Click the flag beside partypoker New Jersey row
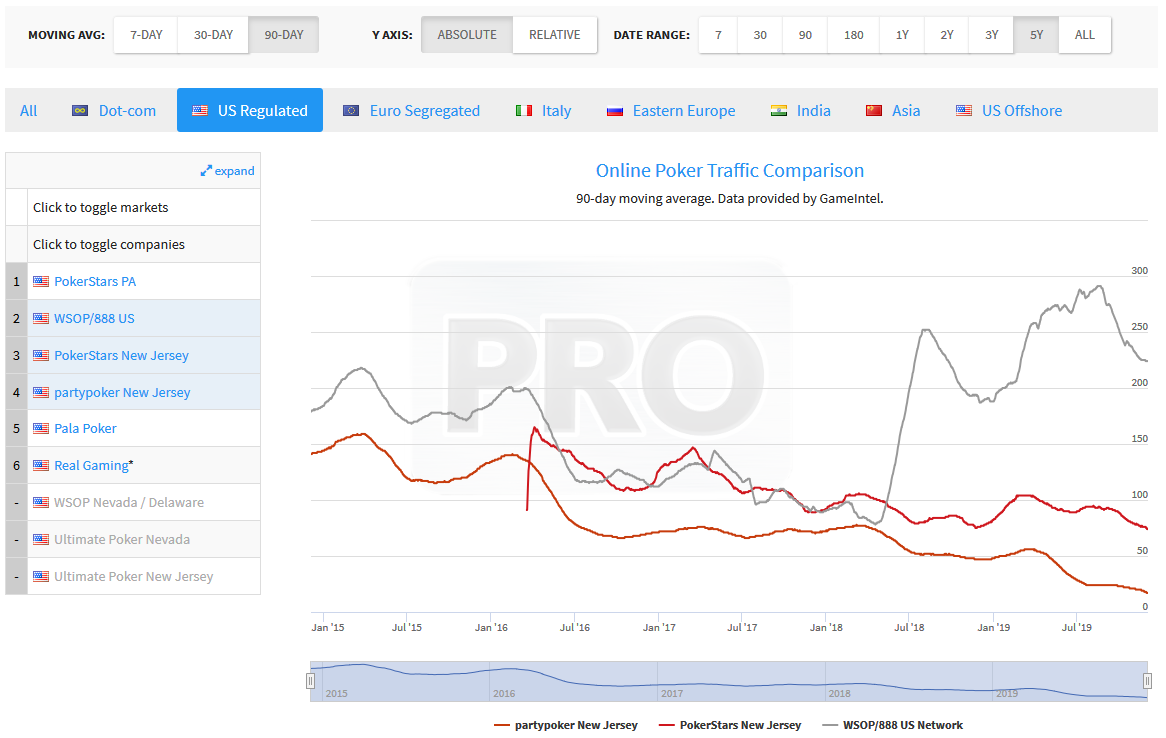The image size is (1166, 738). point(41,392)
